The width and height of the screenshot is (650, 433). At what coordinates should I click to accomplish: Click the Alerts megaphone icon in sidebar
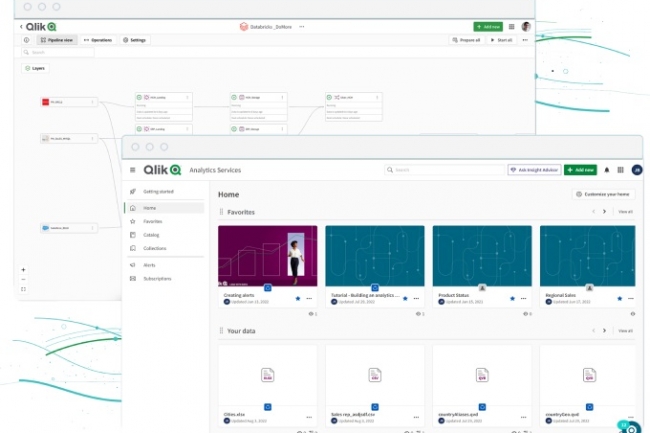[133, 265]
